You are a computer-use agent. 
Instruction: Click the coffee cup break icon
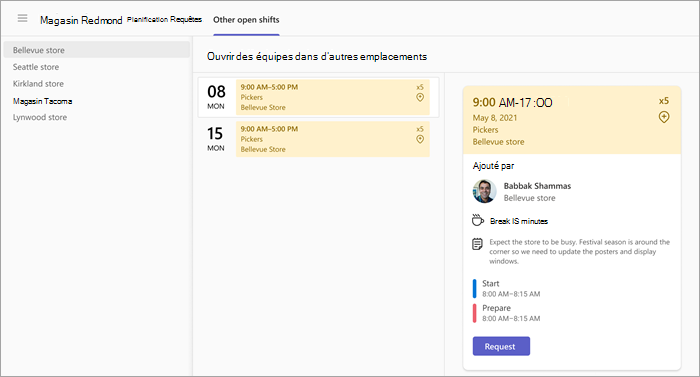point(478,220)
